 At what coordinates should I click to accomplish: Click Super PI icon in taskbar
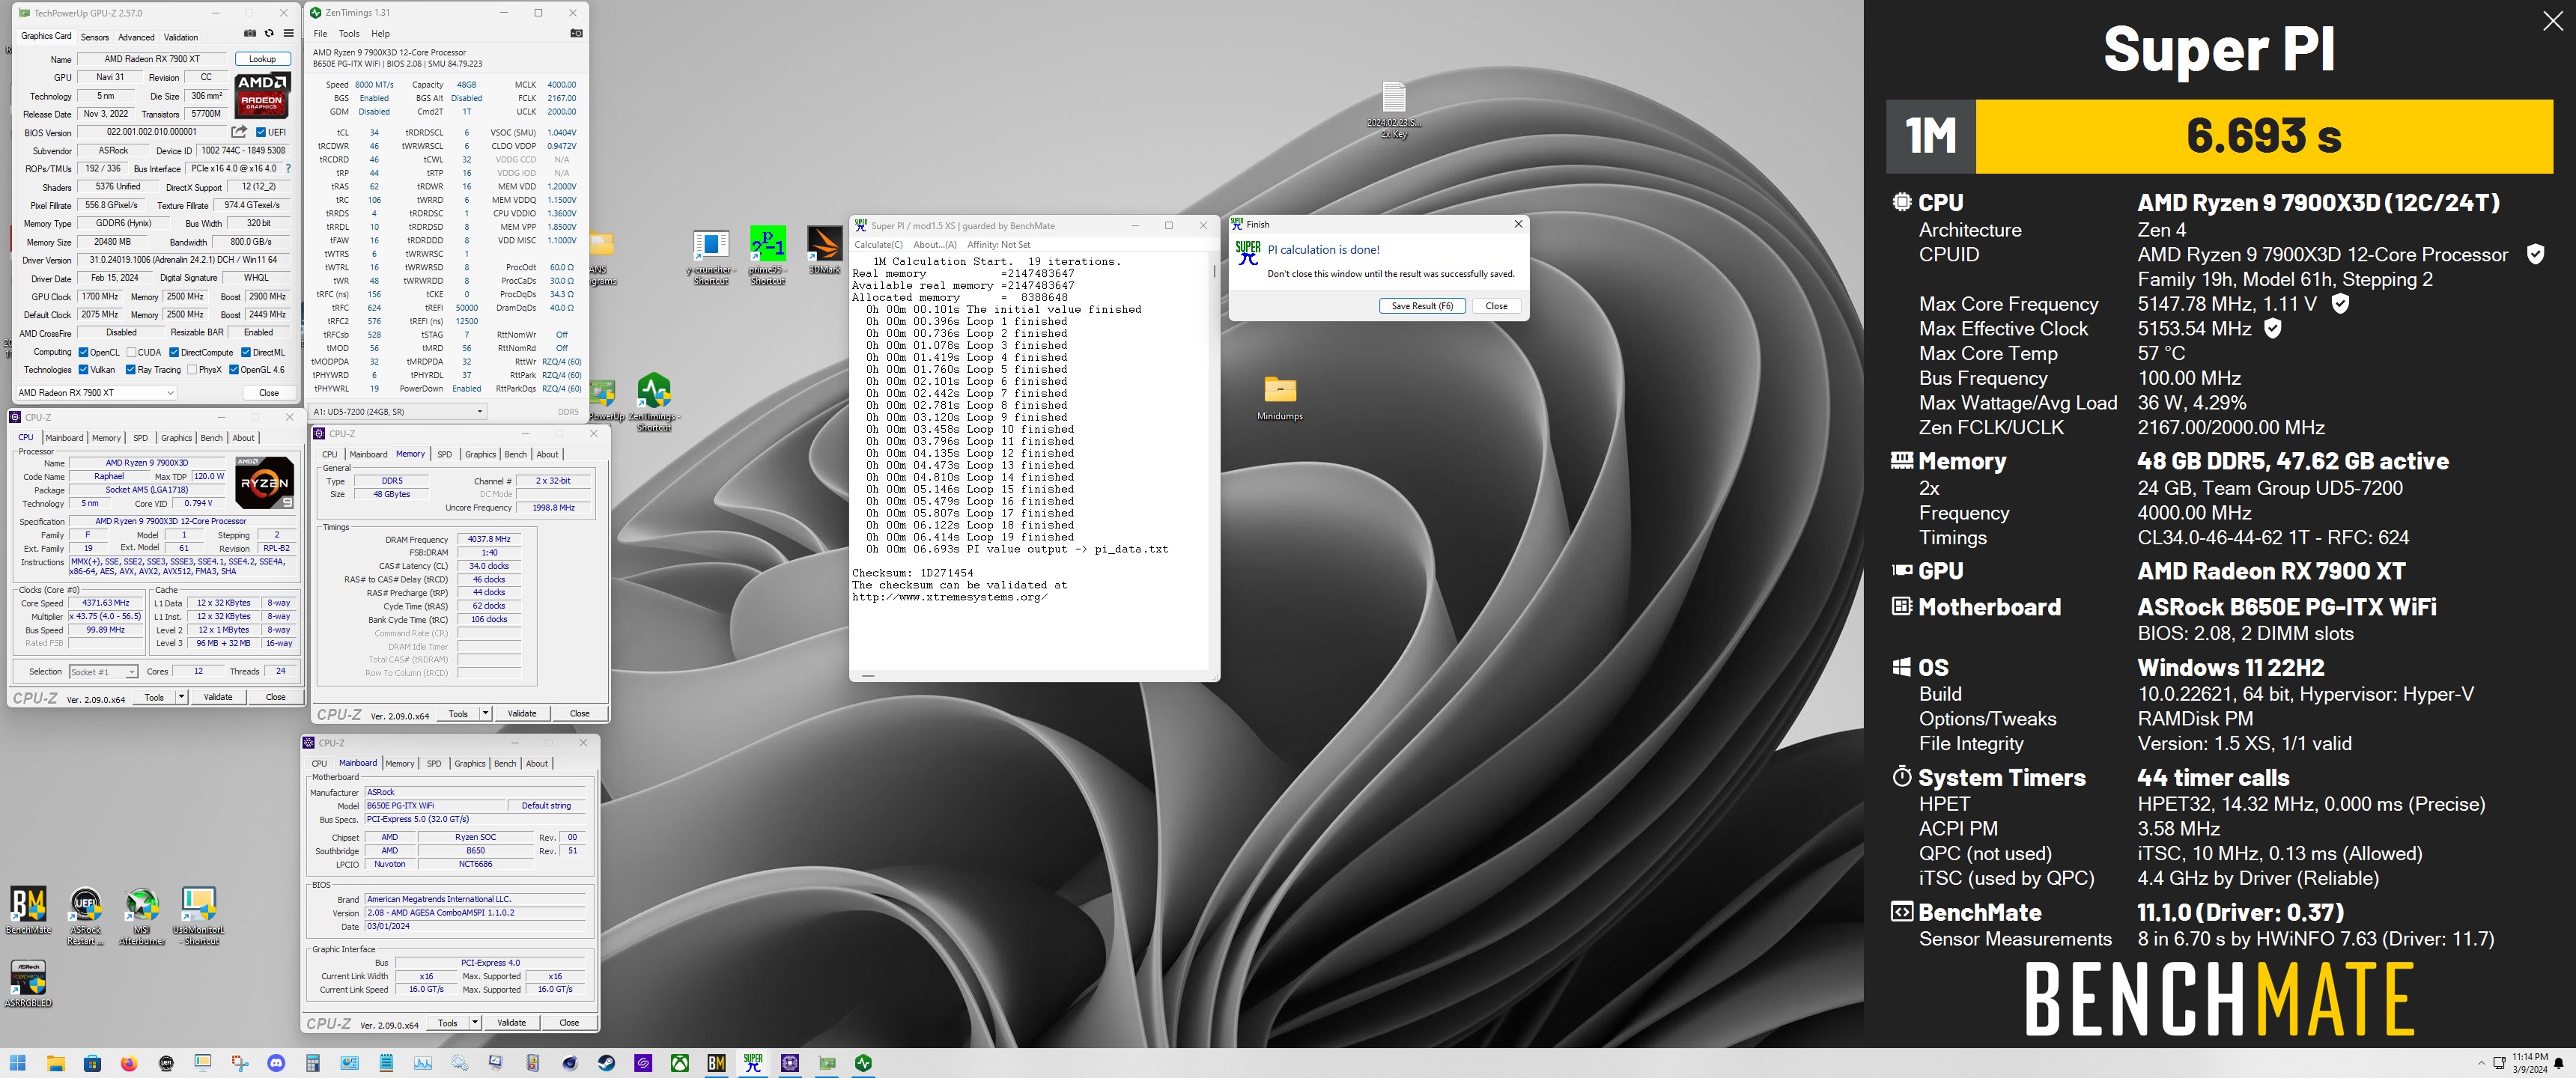[753, 1063]
